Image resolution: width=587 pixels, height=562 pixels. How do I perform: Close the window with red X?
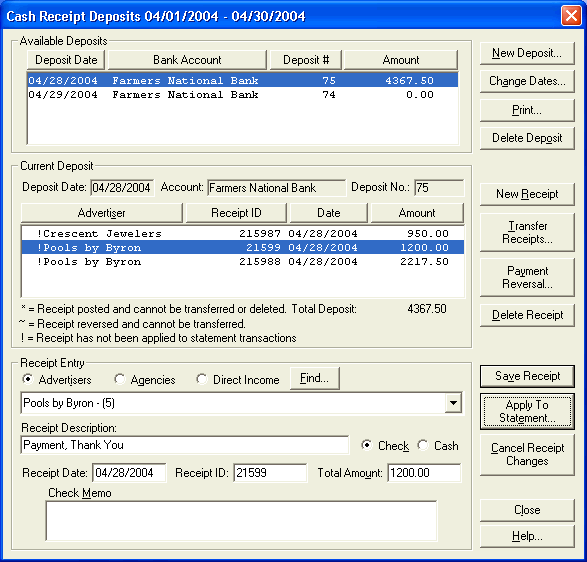(x=571, y=16)
